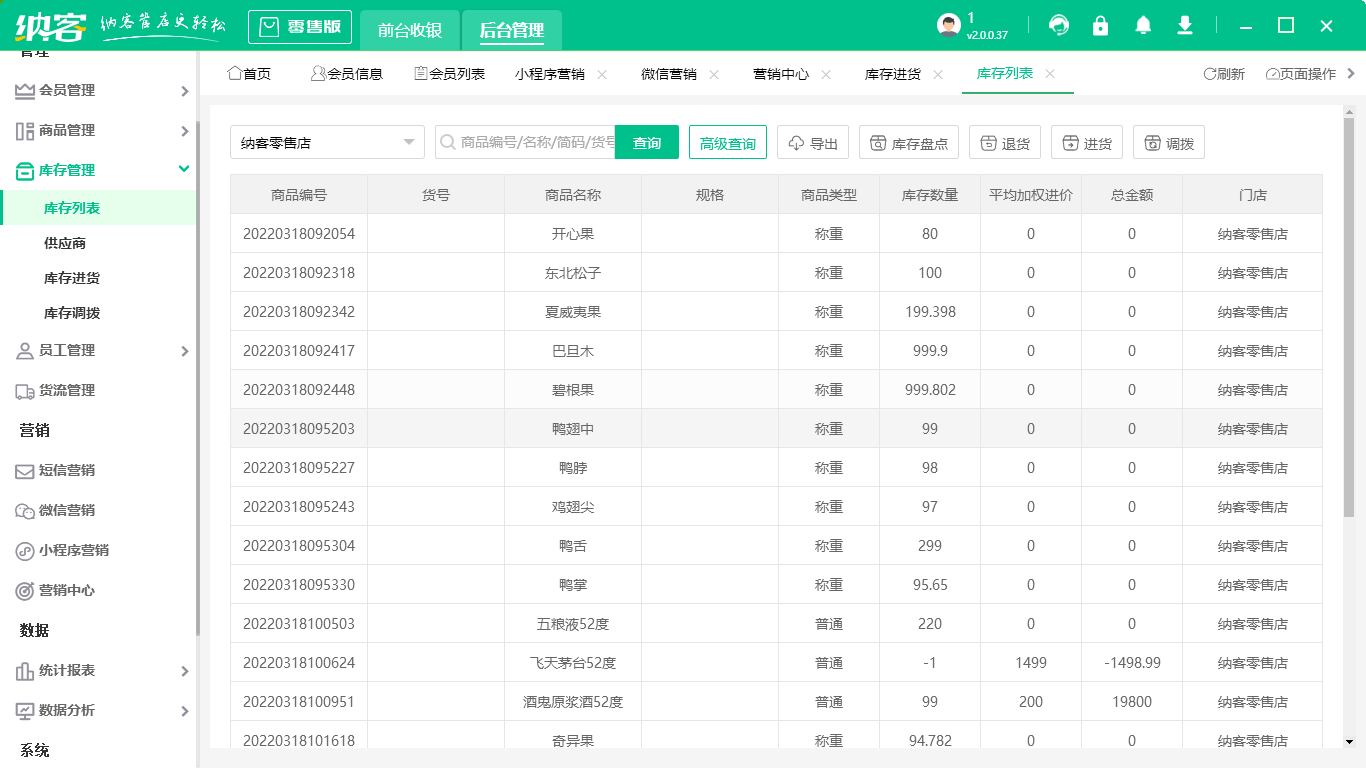Click the customer service headset icon
This screenshot has width=1366, height=768.
(x=1059, y=26)
